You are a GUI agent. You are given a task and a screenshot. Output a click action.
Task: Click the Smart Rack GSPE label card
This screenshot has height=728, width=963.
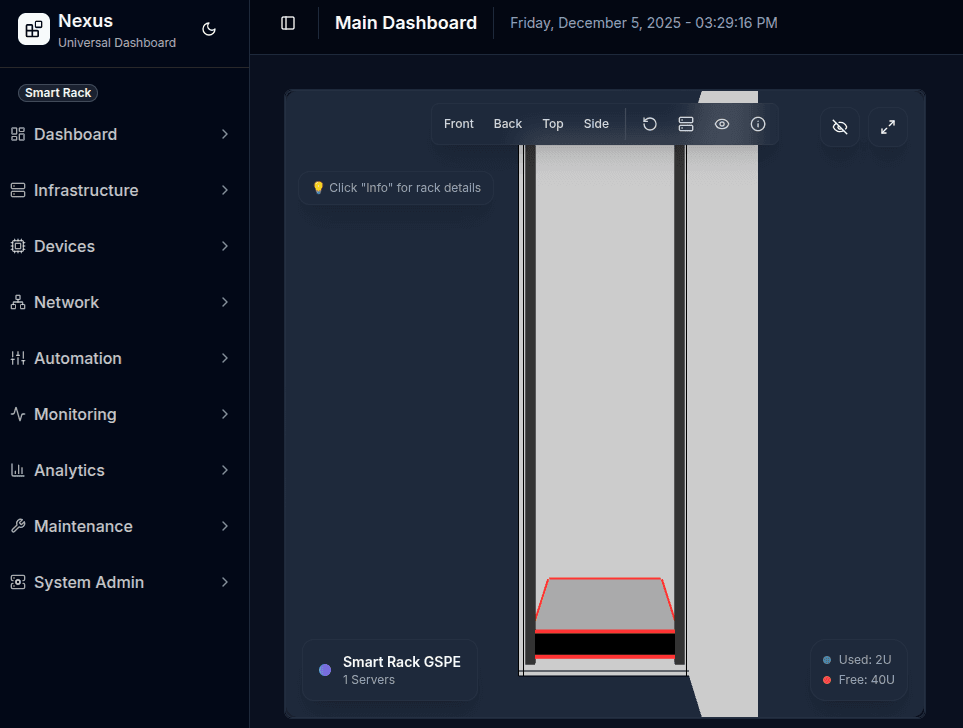tap(389, 669)
